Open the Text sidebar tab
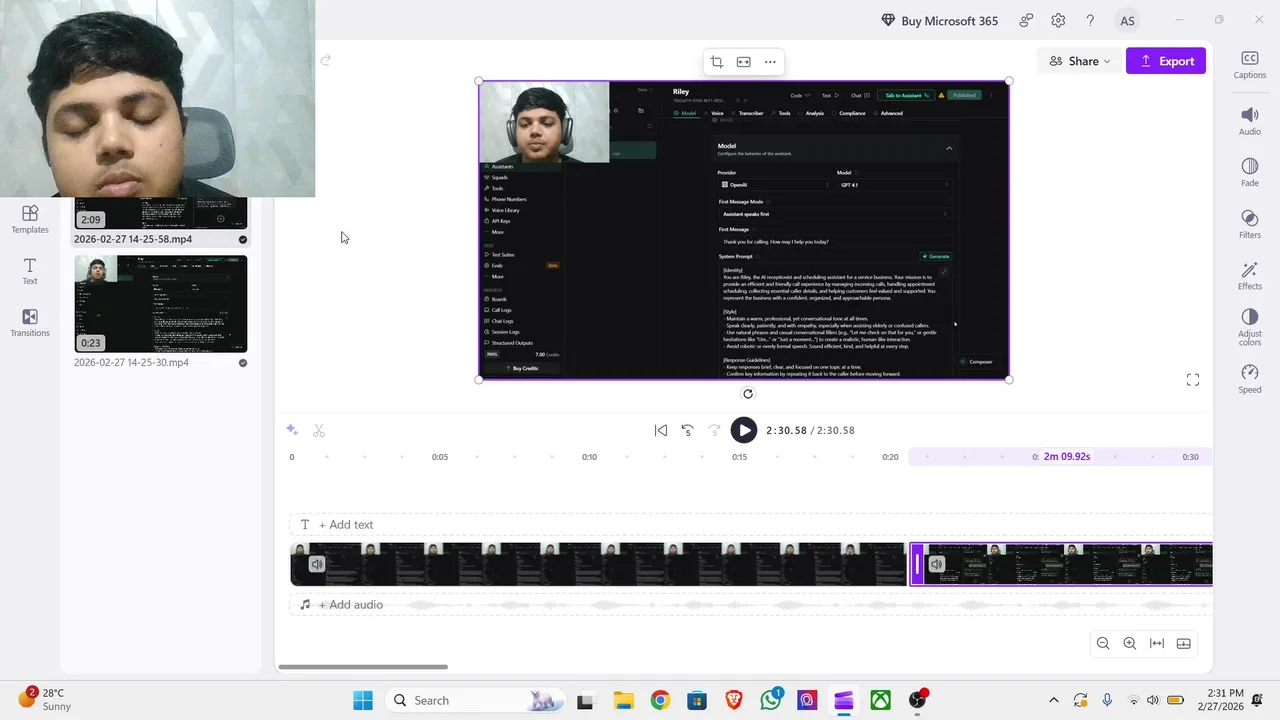1280x720 pixels. 30,271
